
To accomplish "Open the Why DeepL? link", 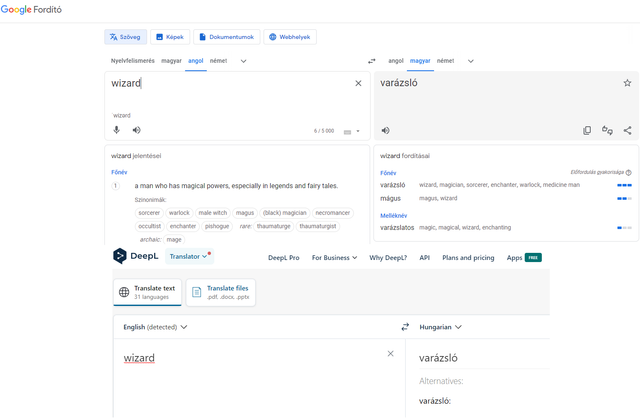I will coord(388,258).
